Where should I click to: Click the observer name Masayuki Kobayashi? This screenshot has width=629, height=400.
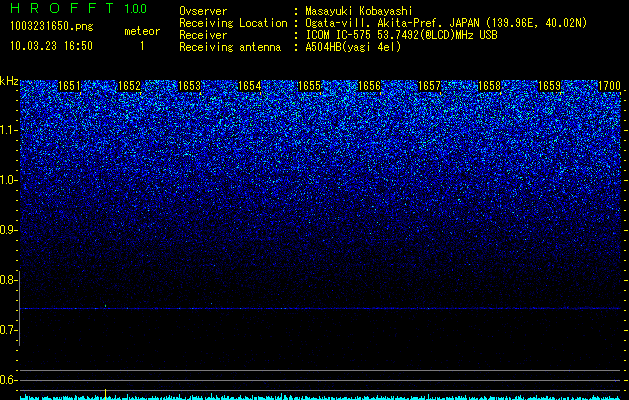click(359, 11)
